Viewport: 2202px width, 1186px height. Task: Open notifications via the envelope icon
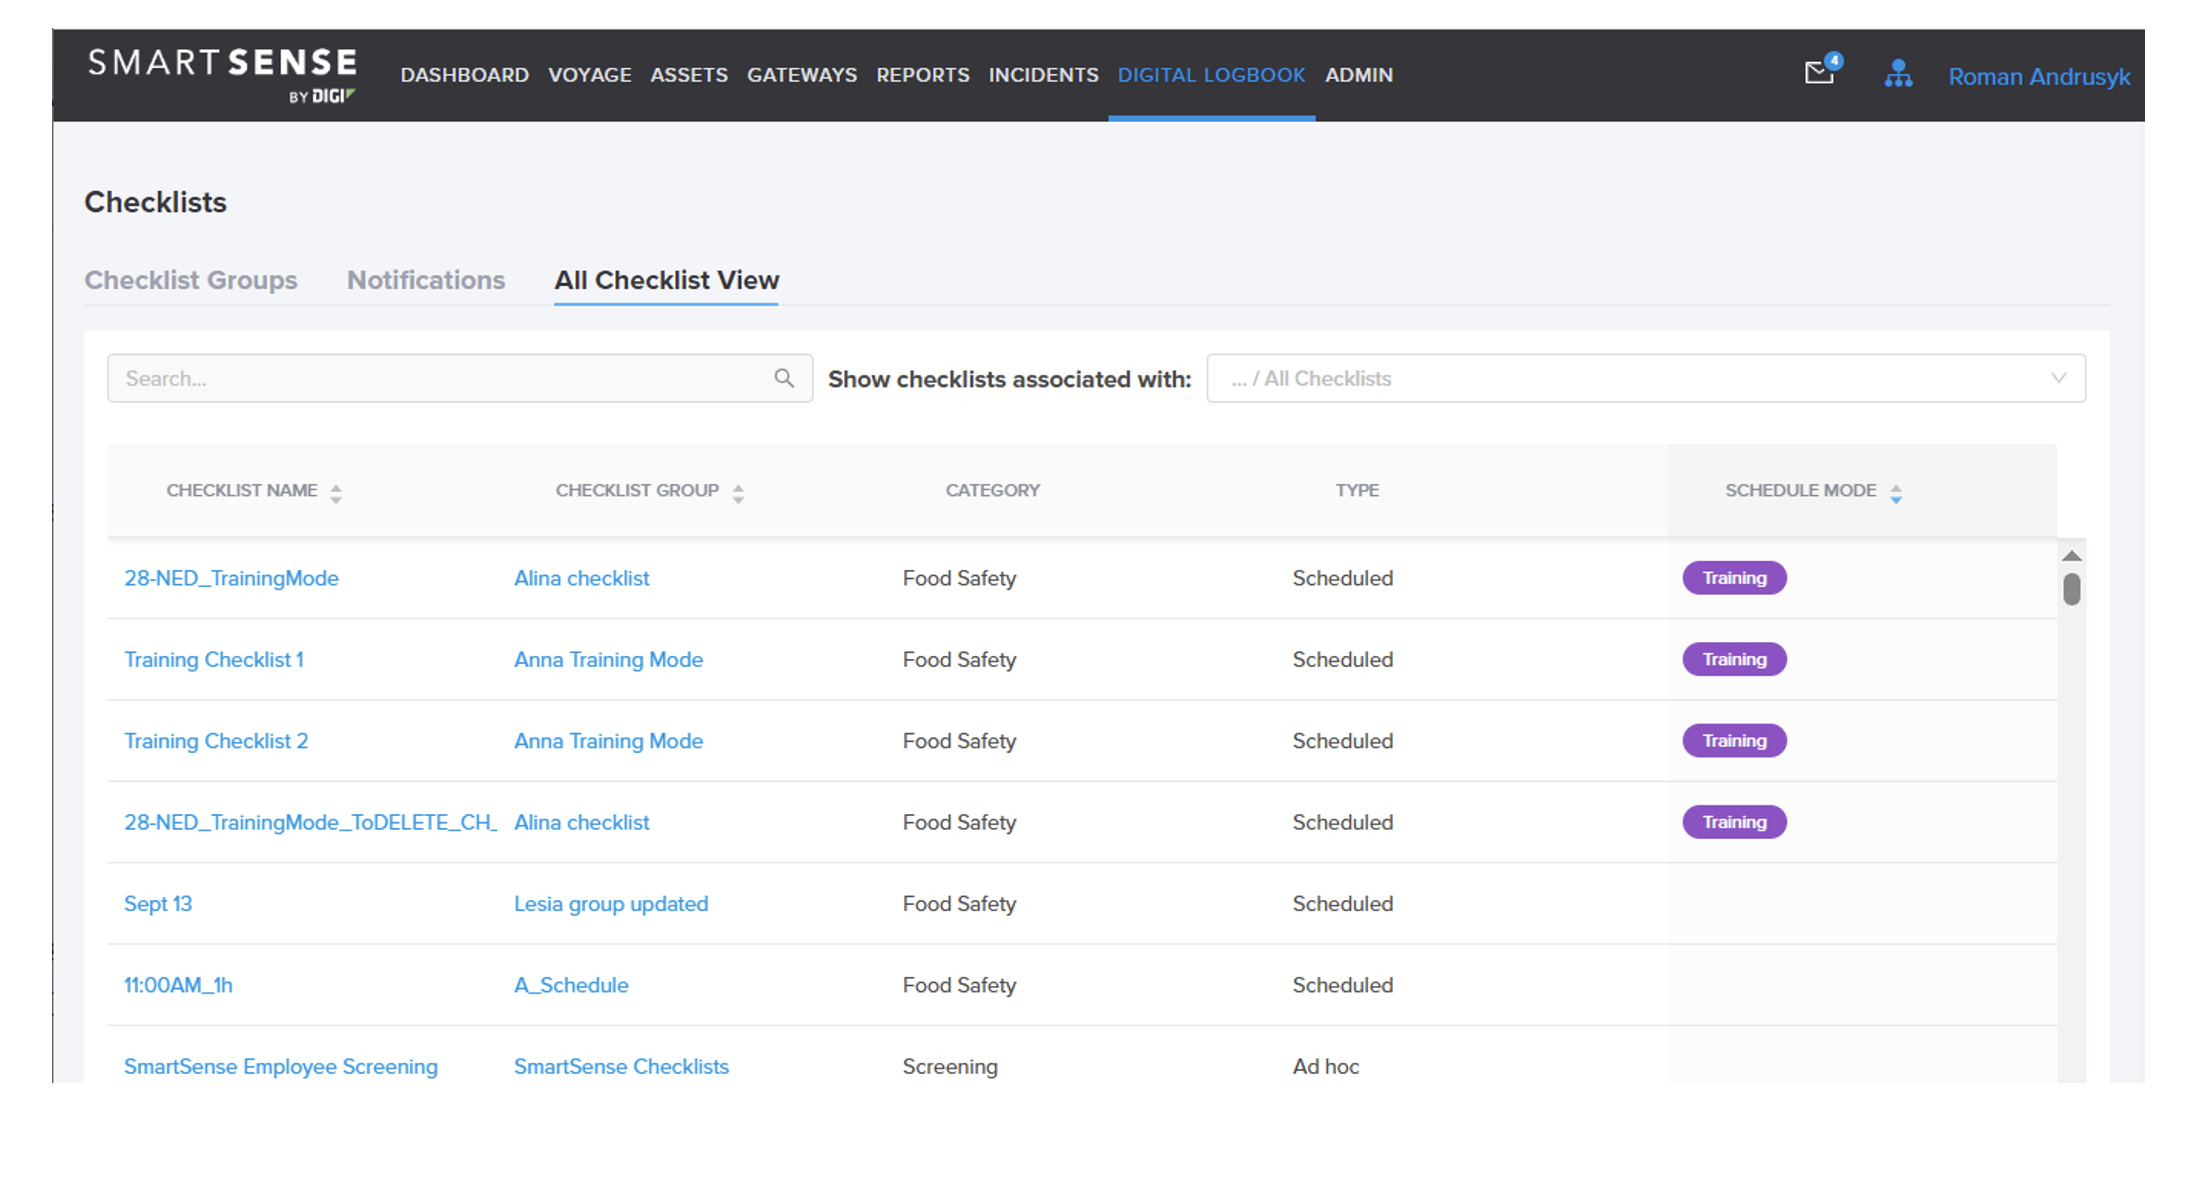[1818, 74]
